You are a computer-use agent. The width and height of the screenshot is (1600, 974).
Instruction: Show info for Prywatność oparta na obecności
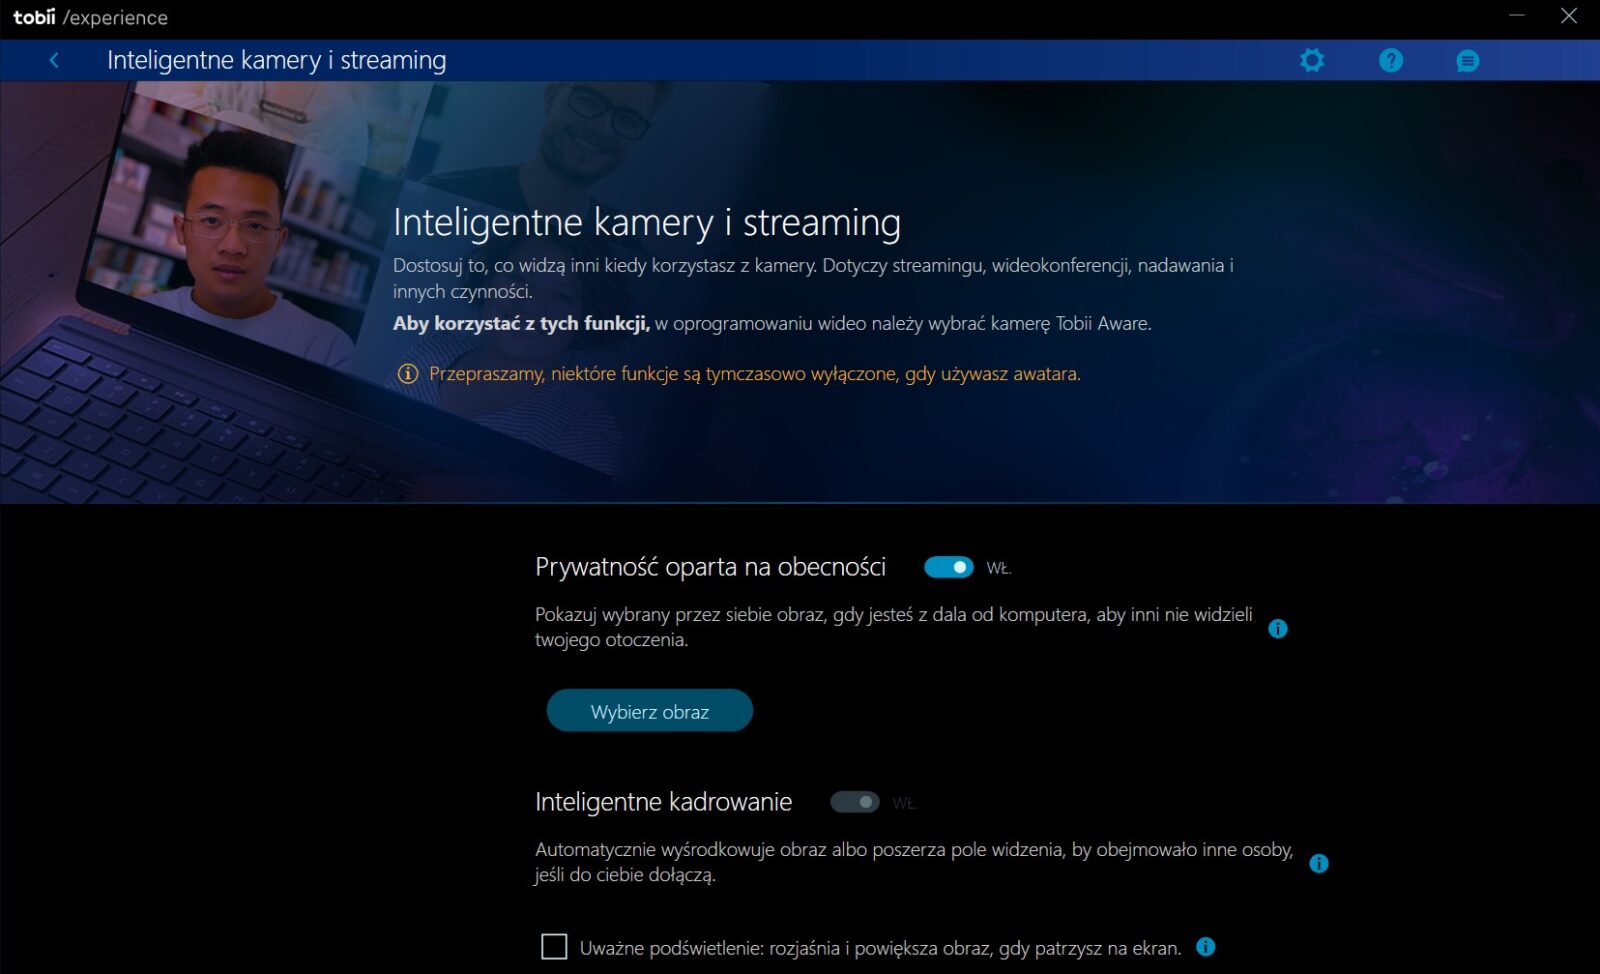(1277, 629)
